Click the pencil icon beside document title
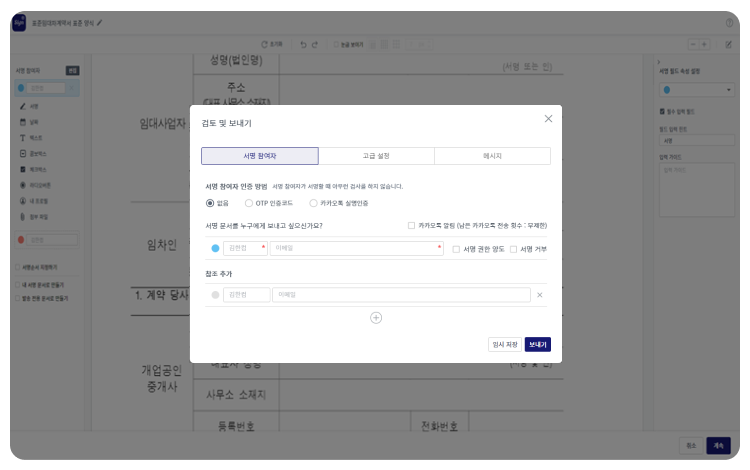Viewport: 750px width, 470px height. point(100,22)
